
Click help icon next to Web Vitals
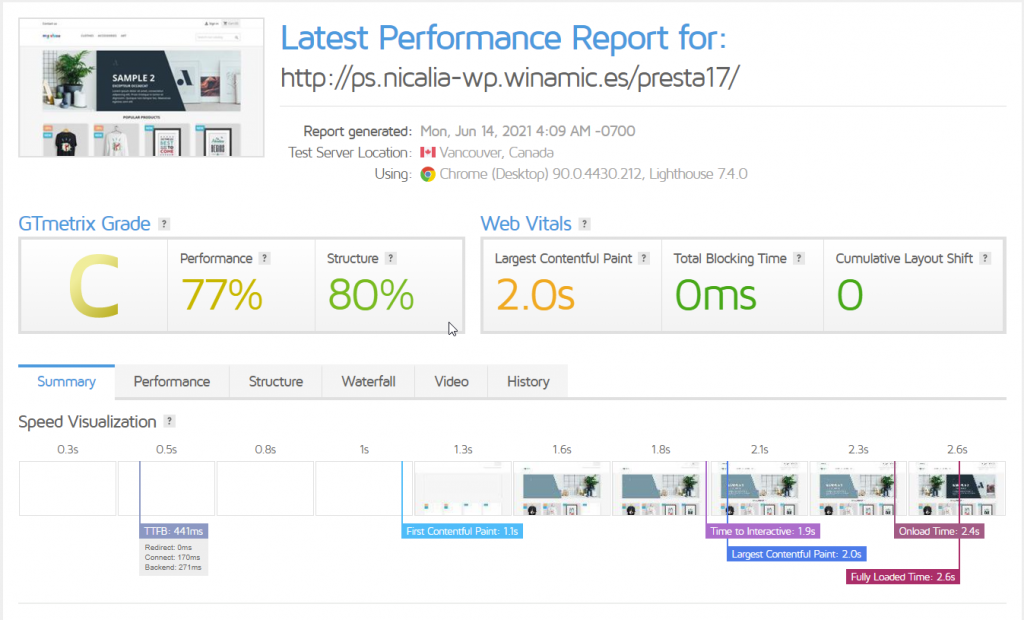point(585,224)
